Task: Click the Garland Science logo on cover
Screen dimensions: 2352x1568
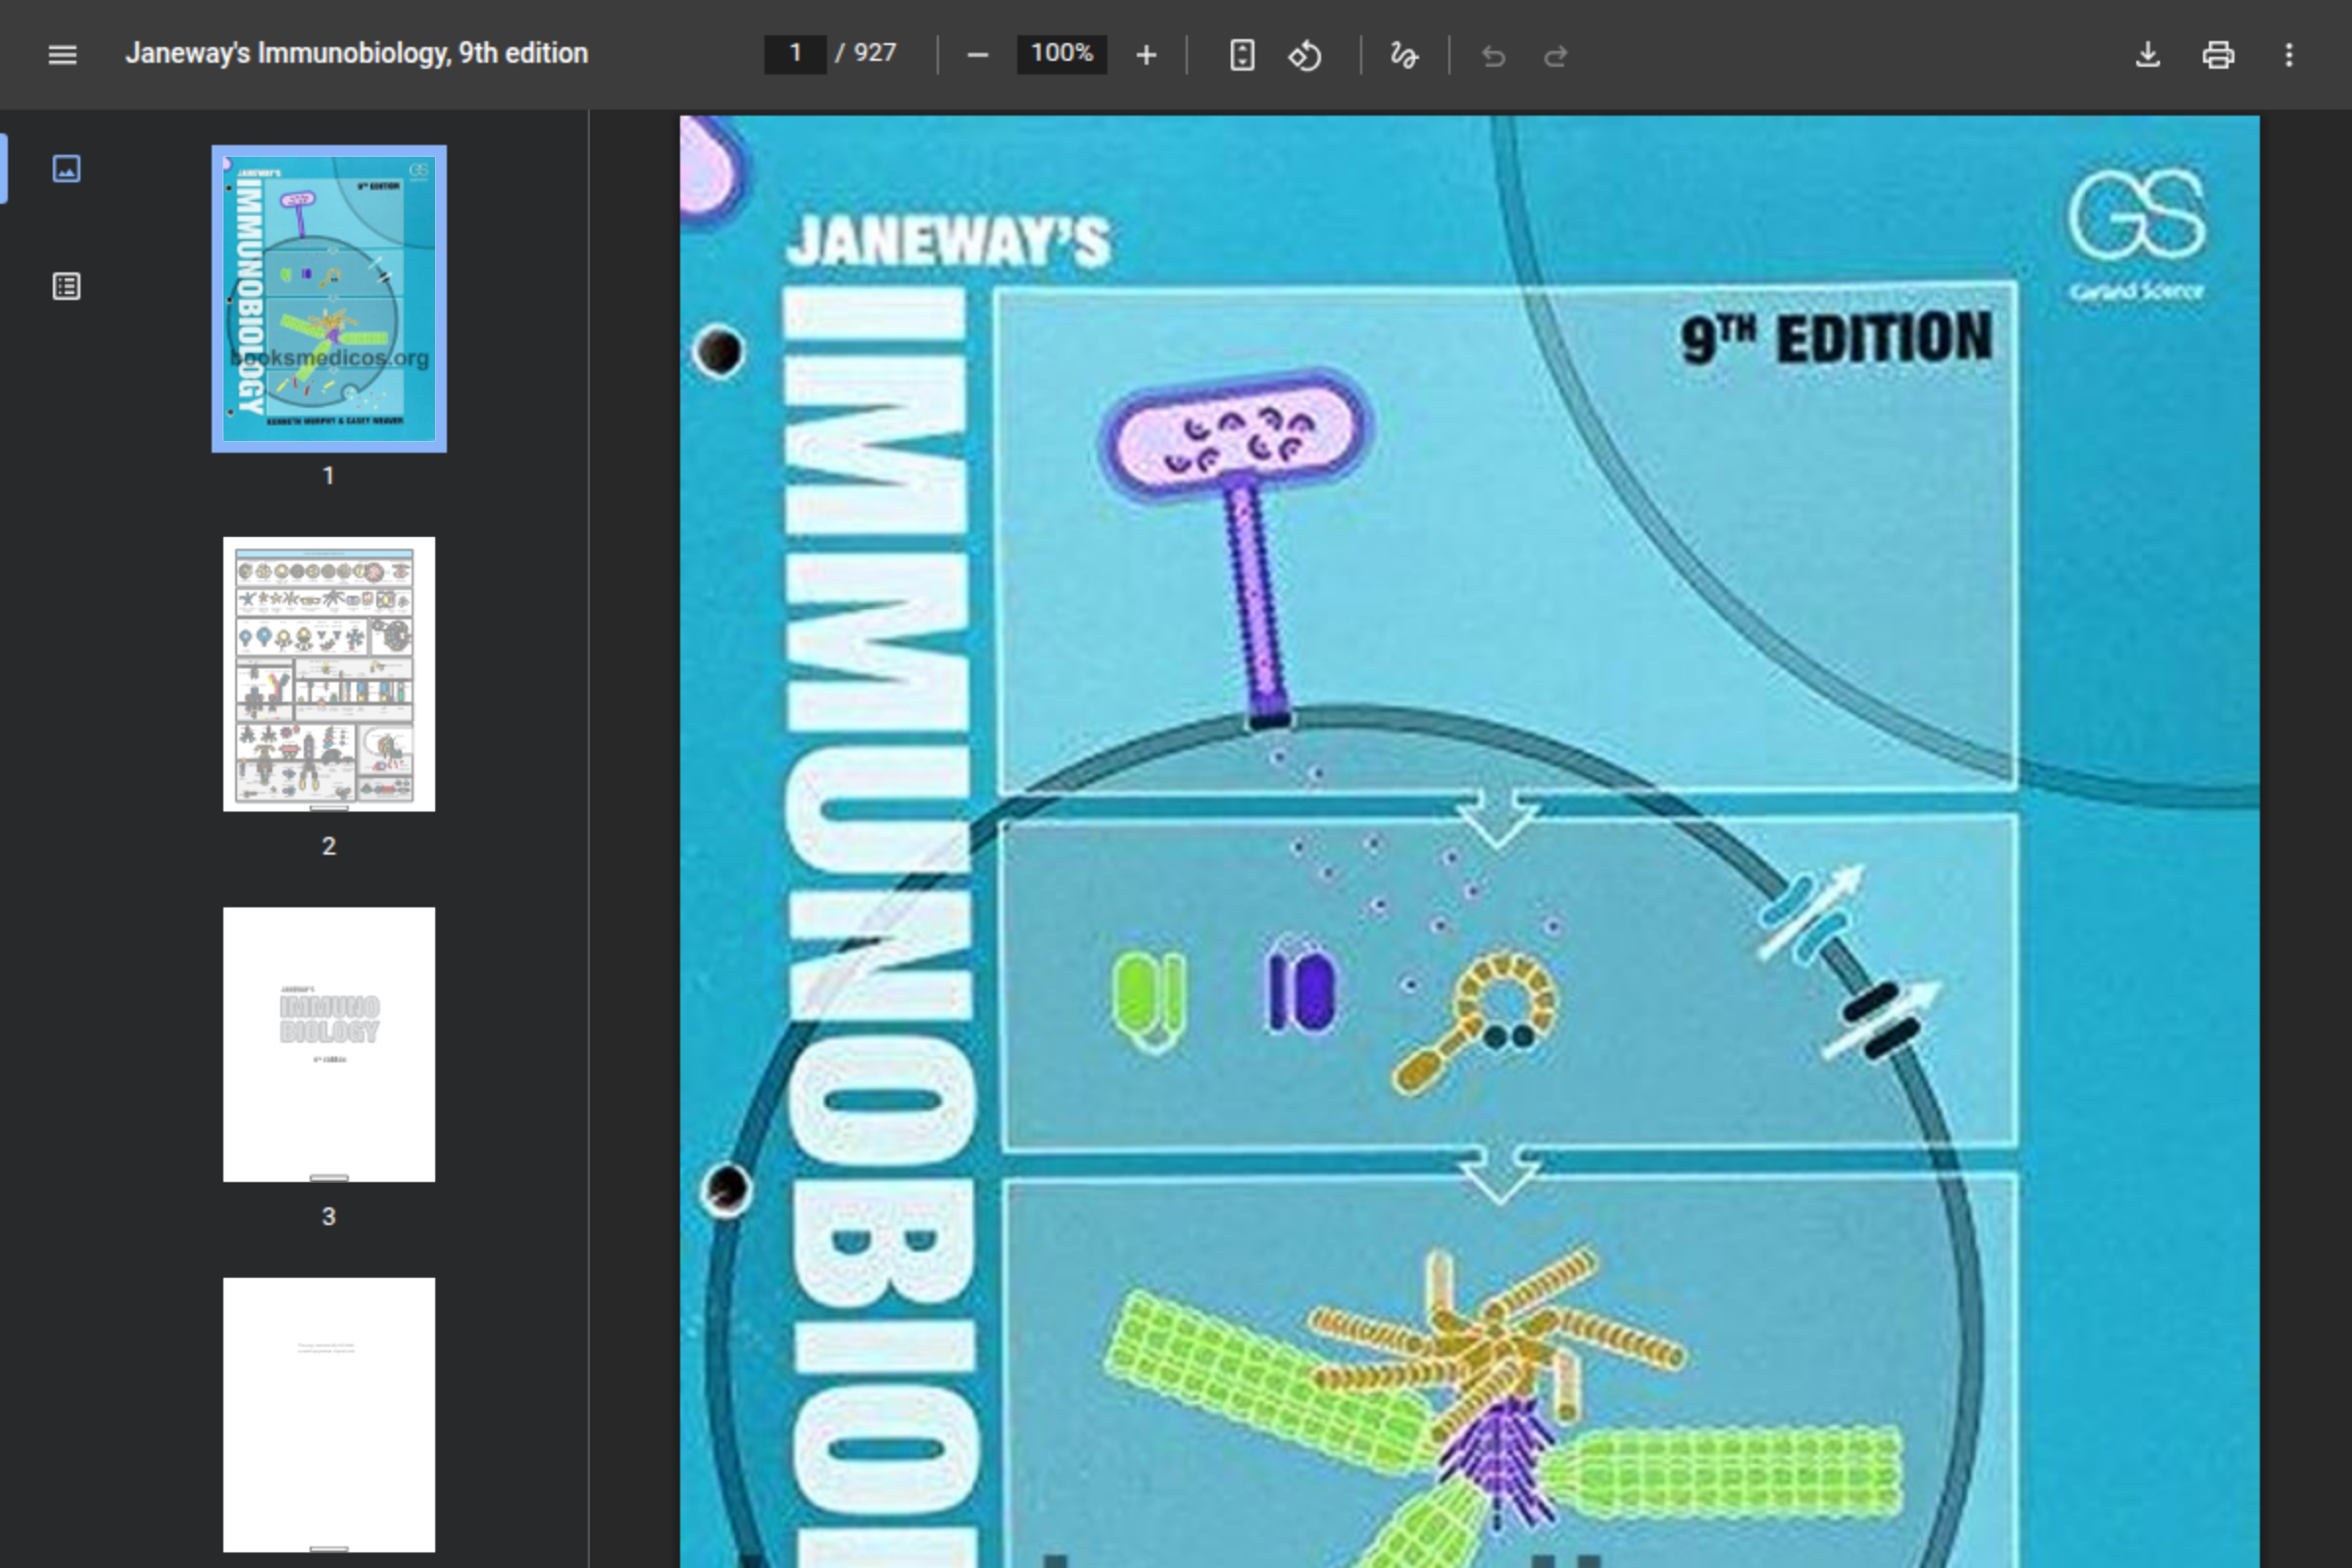Action: pyautogui.click(x=2137, y=235)
